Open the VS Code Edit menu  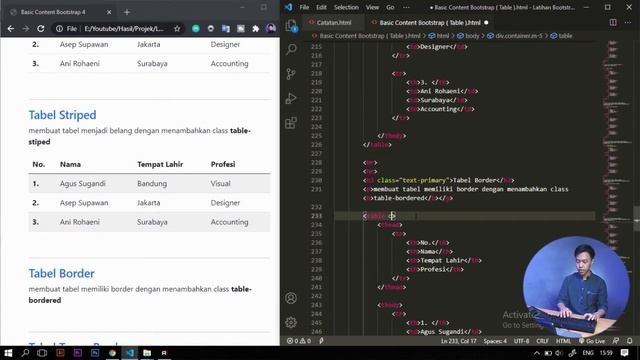pos(321,7)
